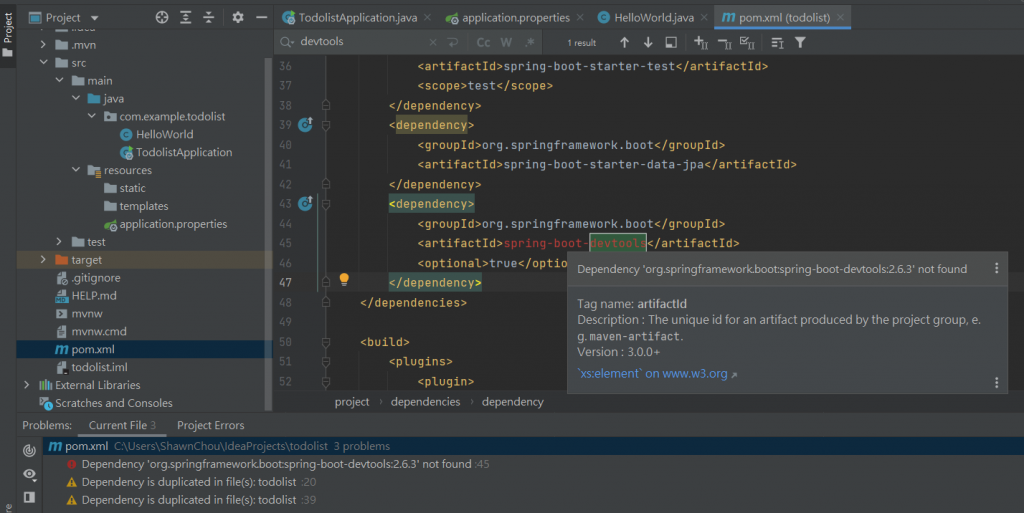1024x513 pixels.
Task: Click the new line icon in search bar
Action: coord(453,42)
